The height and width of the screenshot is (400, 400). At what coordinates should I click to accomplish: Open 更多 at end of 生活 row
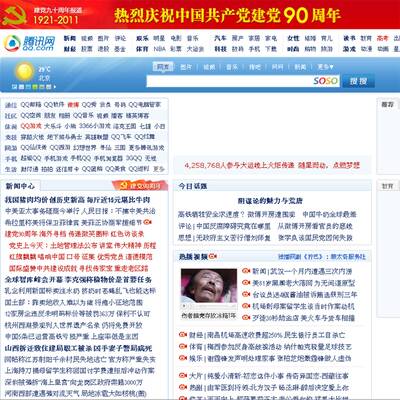[x=159, y=169]
